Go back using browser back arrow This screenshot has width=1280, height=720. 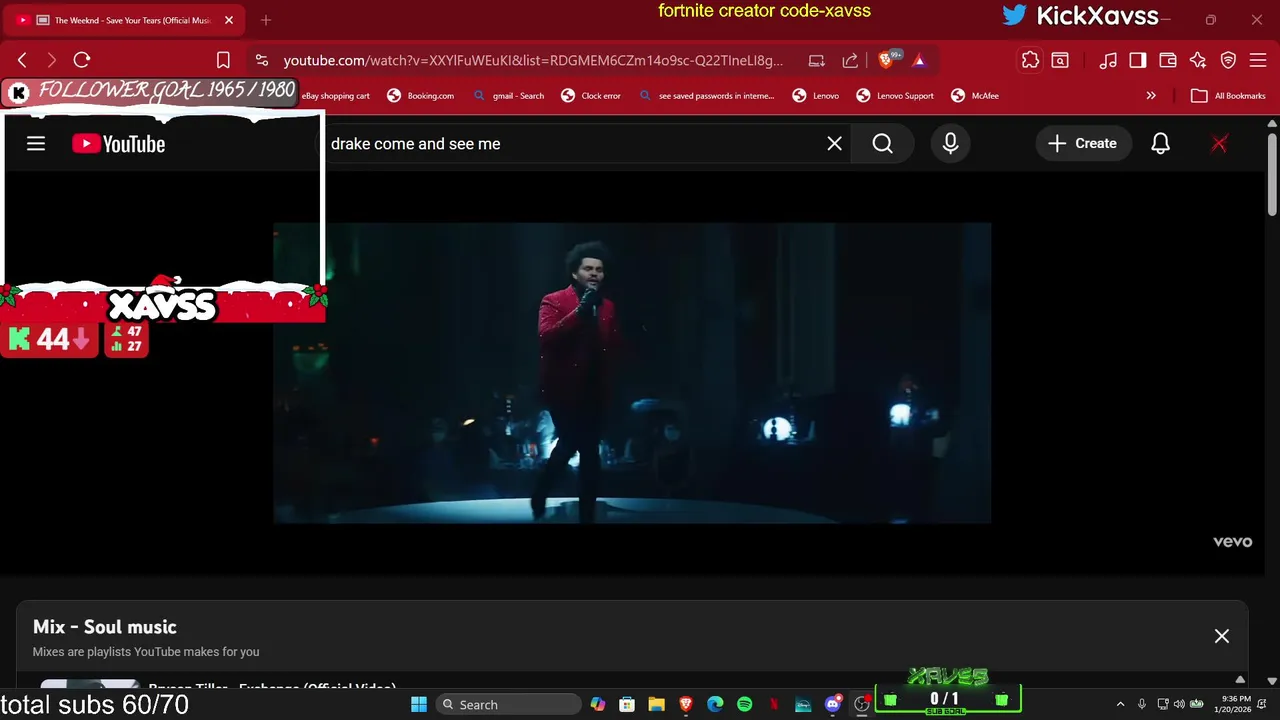tap(22, 60)
